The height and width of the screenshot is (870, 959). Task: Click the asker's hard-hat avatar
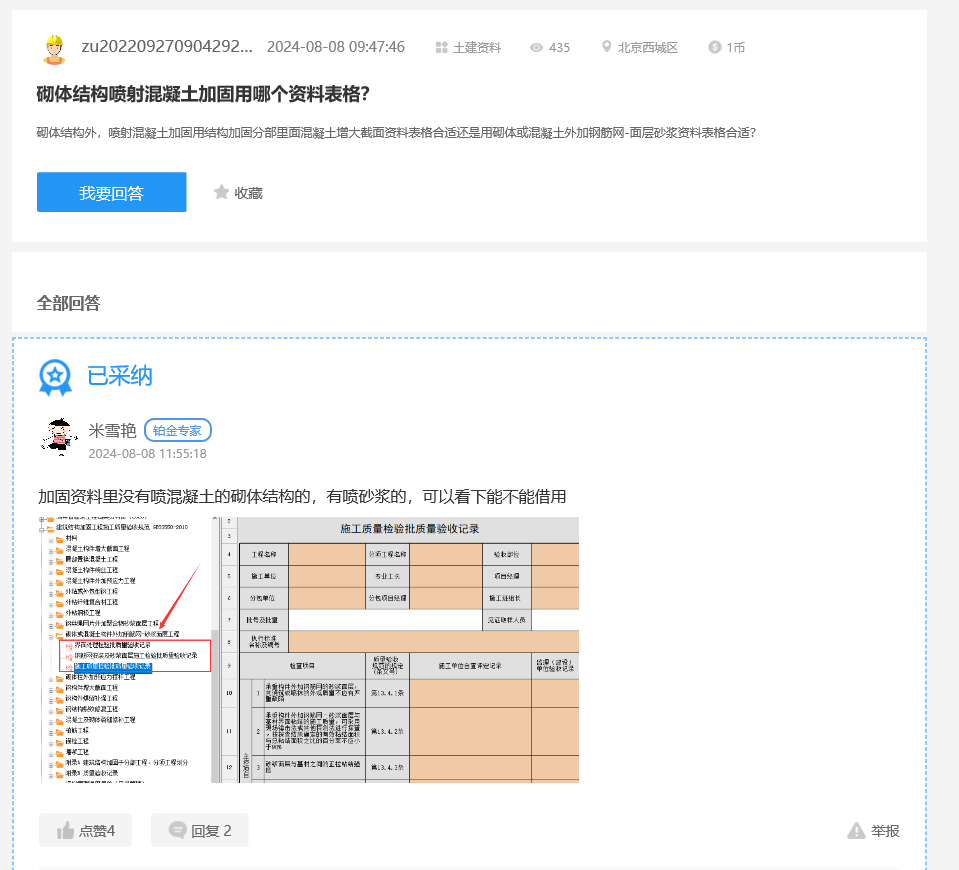tap(53, 48)
